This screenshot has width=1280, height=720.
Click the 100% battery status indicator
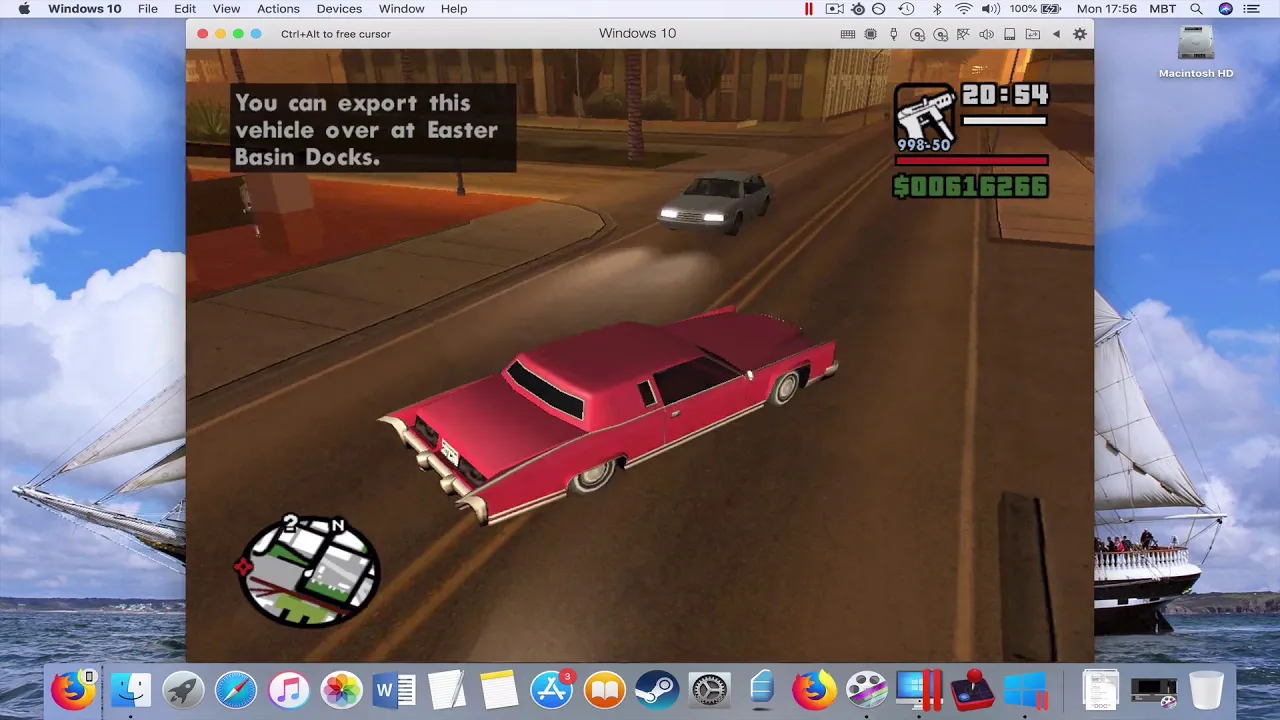1033,9
